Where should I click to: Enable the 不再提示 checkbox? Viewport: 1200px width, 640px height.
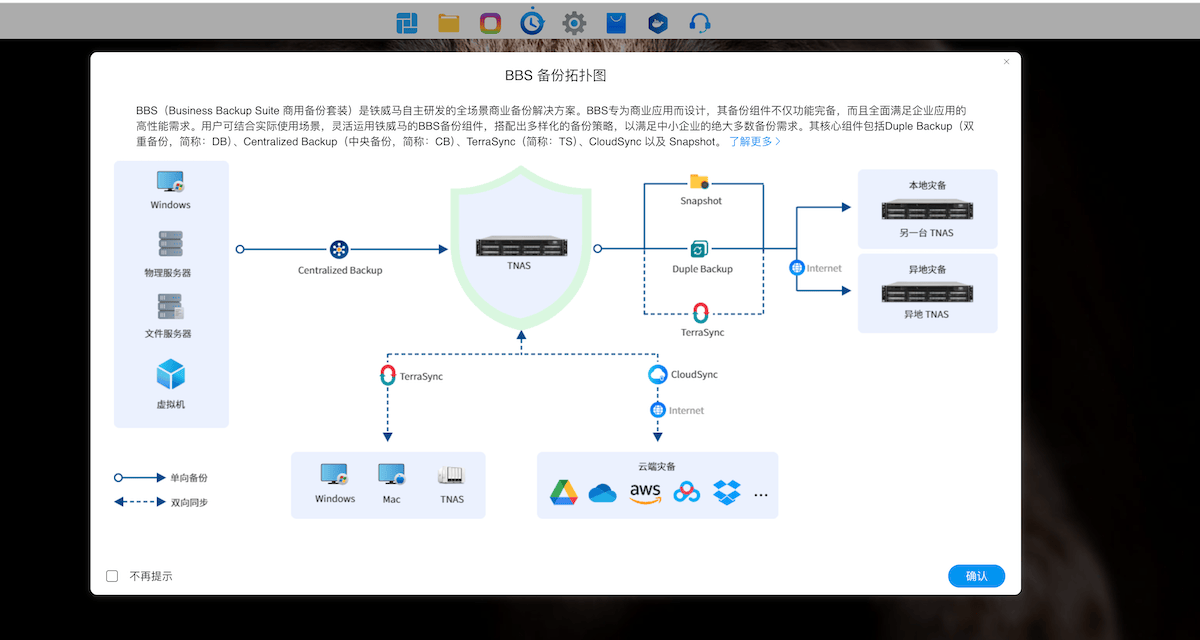(x=112, y=576)
